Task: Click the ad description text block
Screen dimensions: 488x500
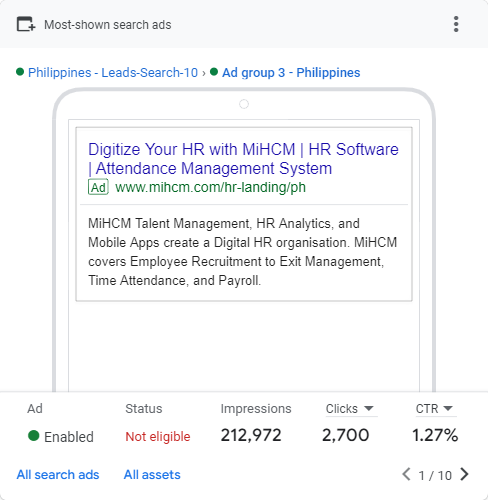Action: click(x=243, y=252)
